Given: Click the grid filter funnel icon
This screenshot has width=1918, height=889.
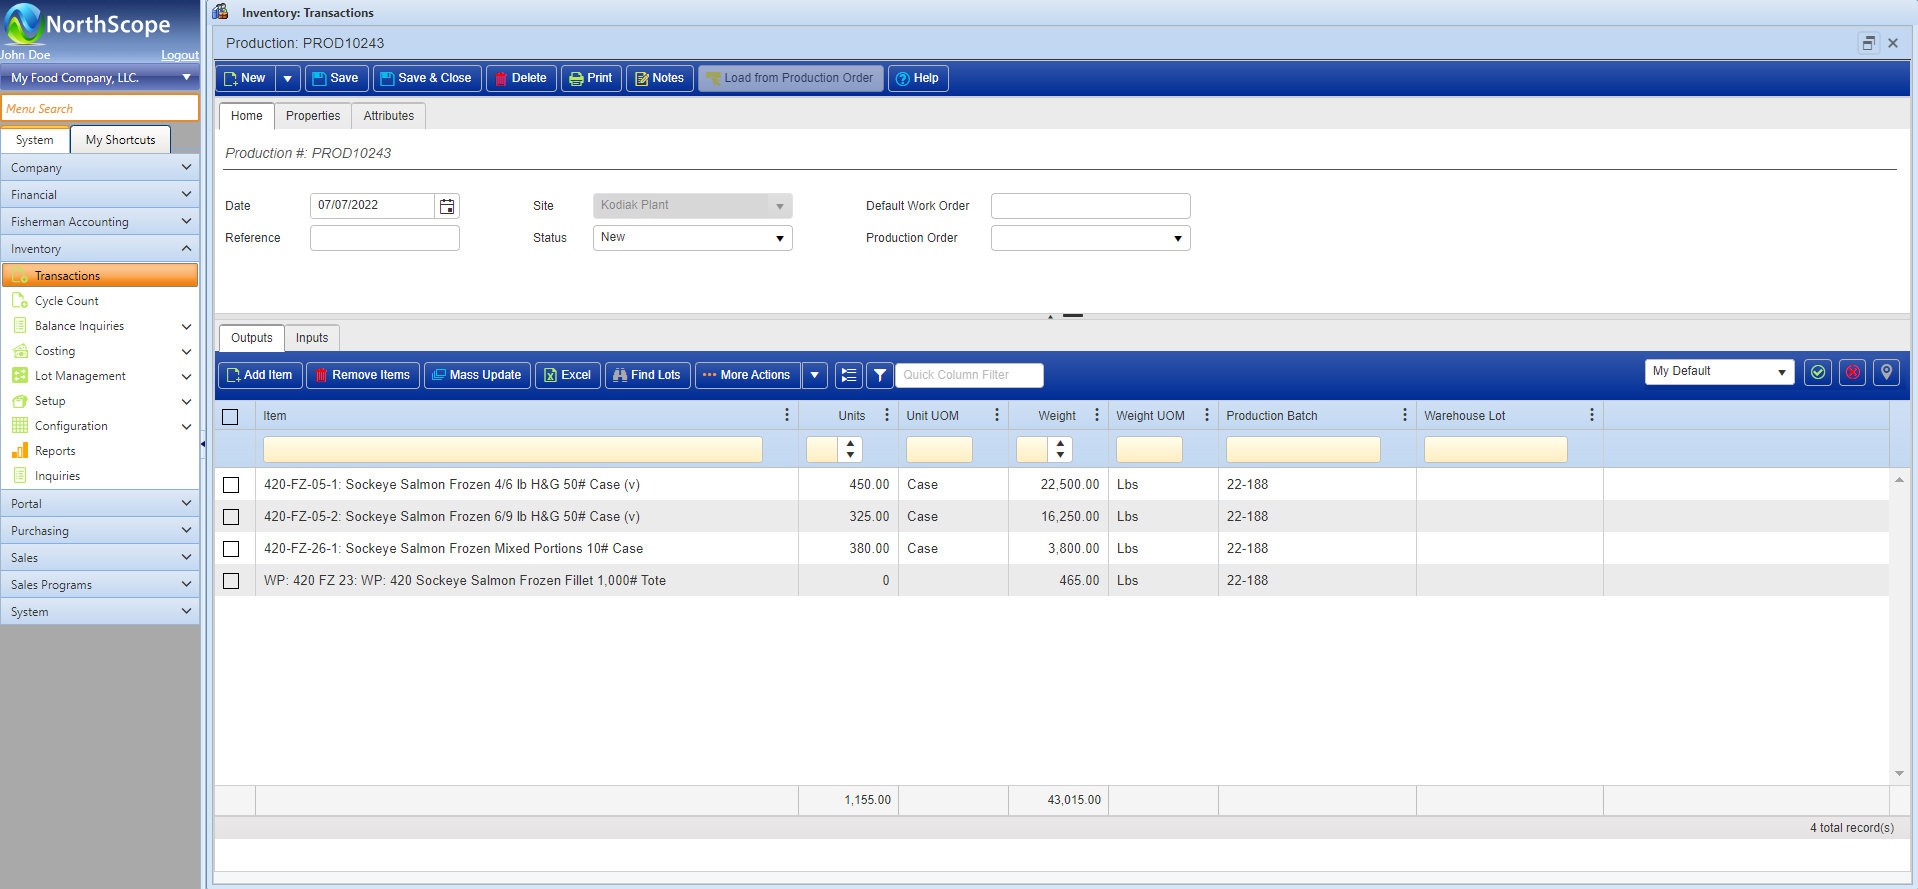Looking at the screenshot, I should (x=879, y=375).
